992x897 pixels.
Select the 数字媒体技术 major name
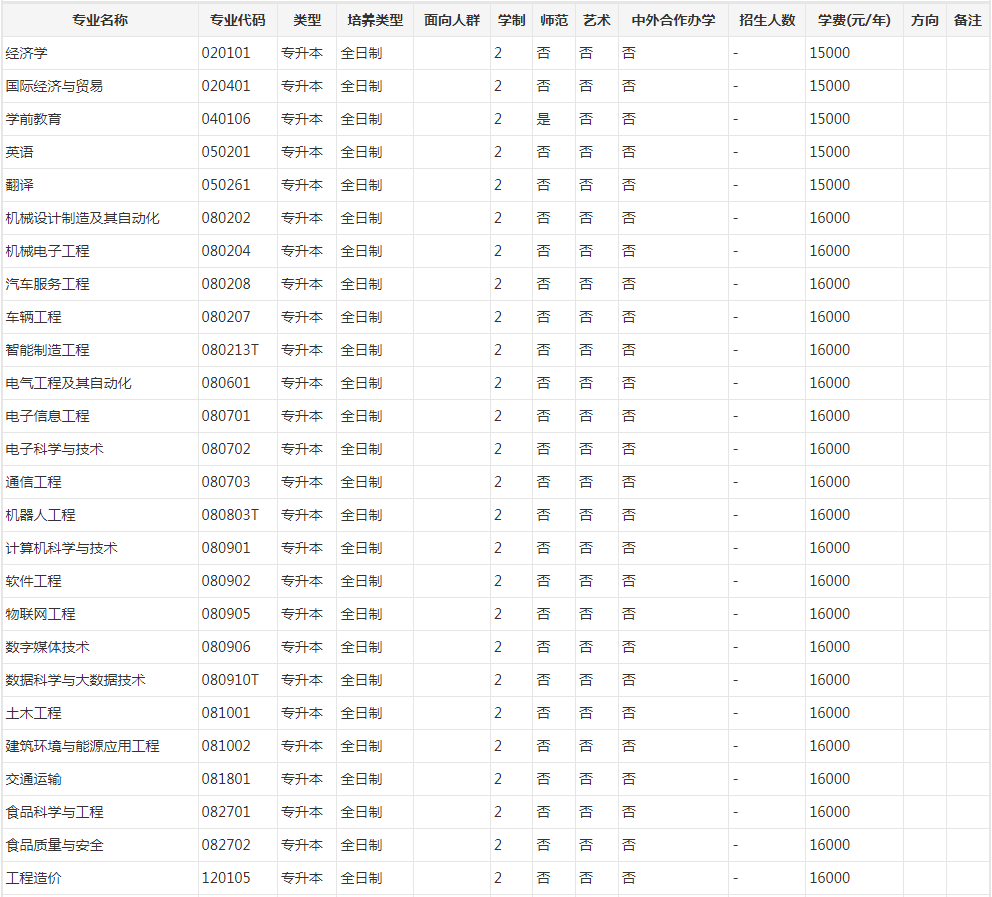tap(47, 646)
